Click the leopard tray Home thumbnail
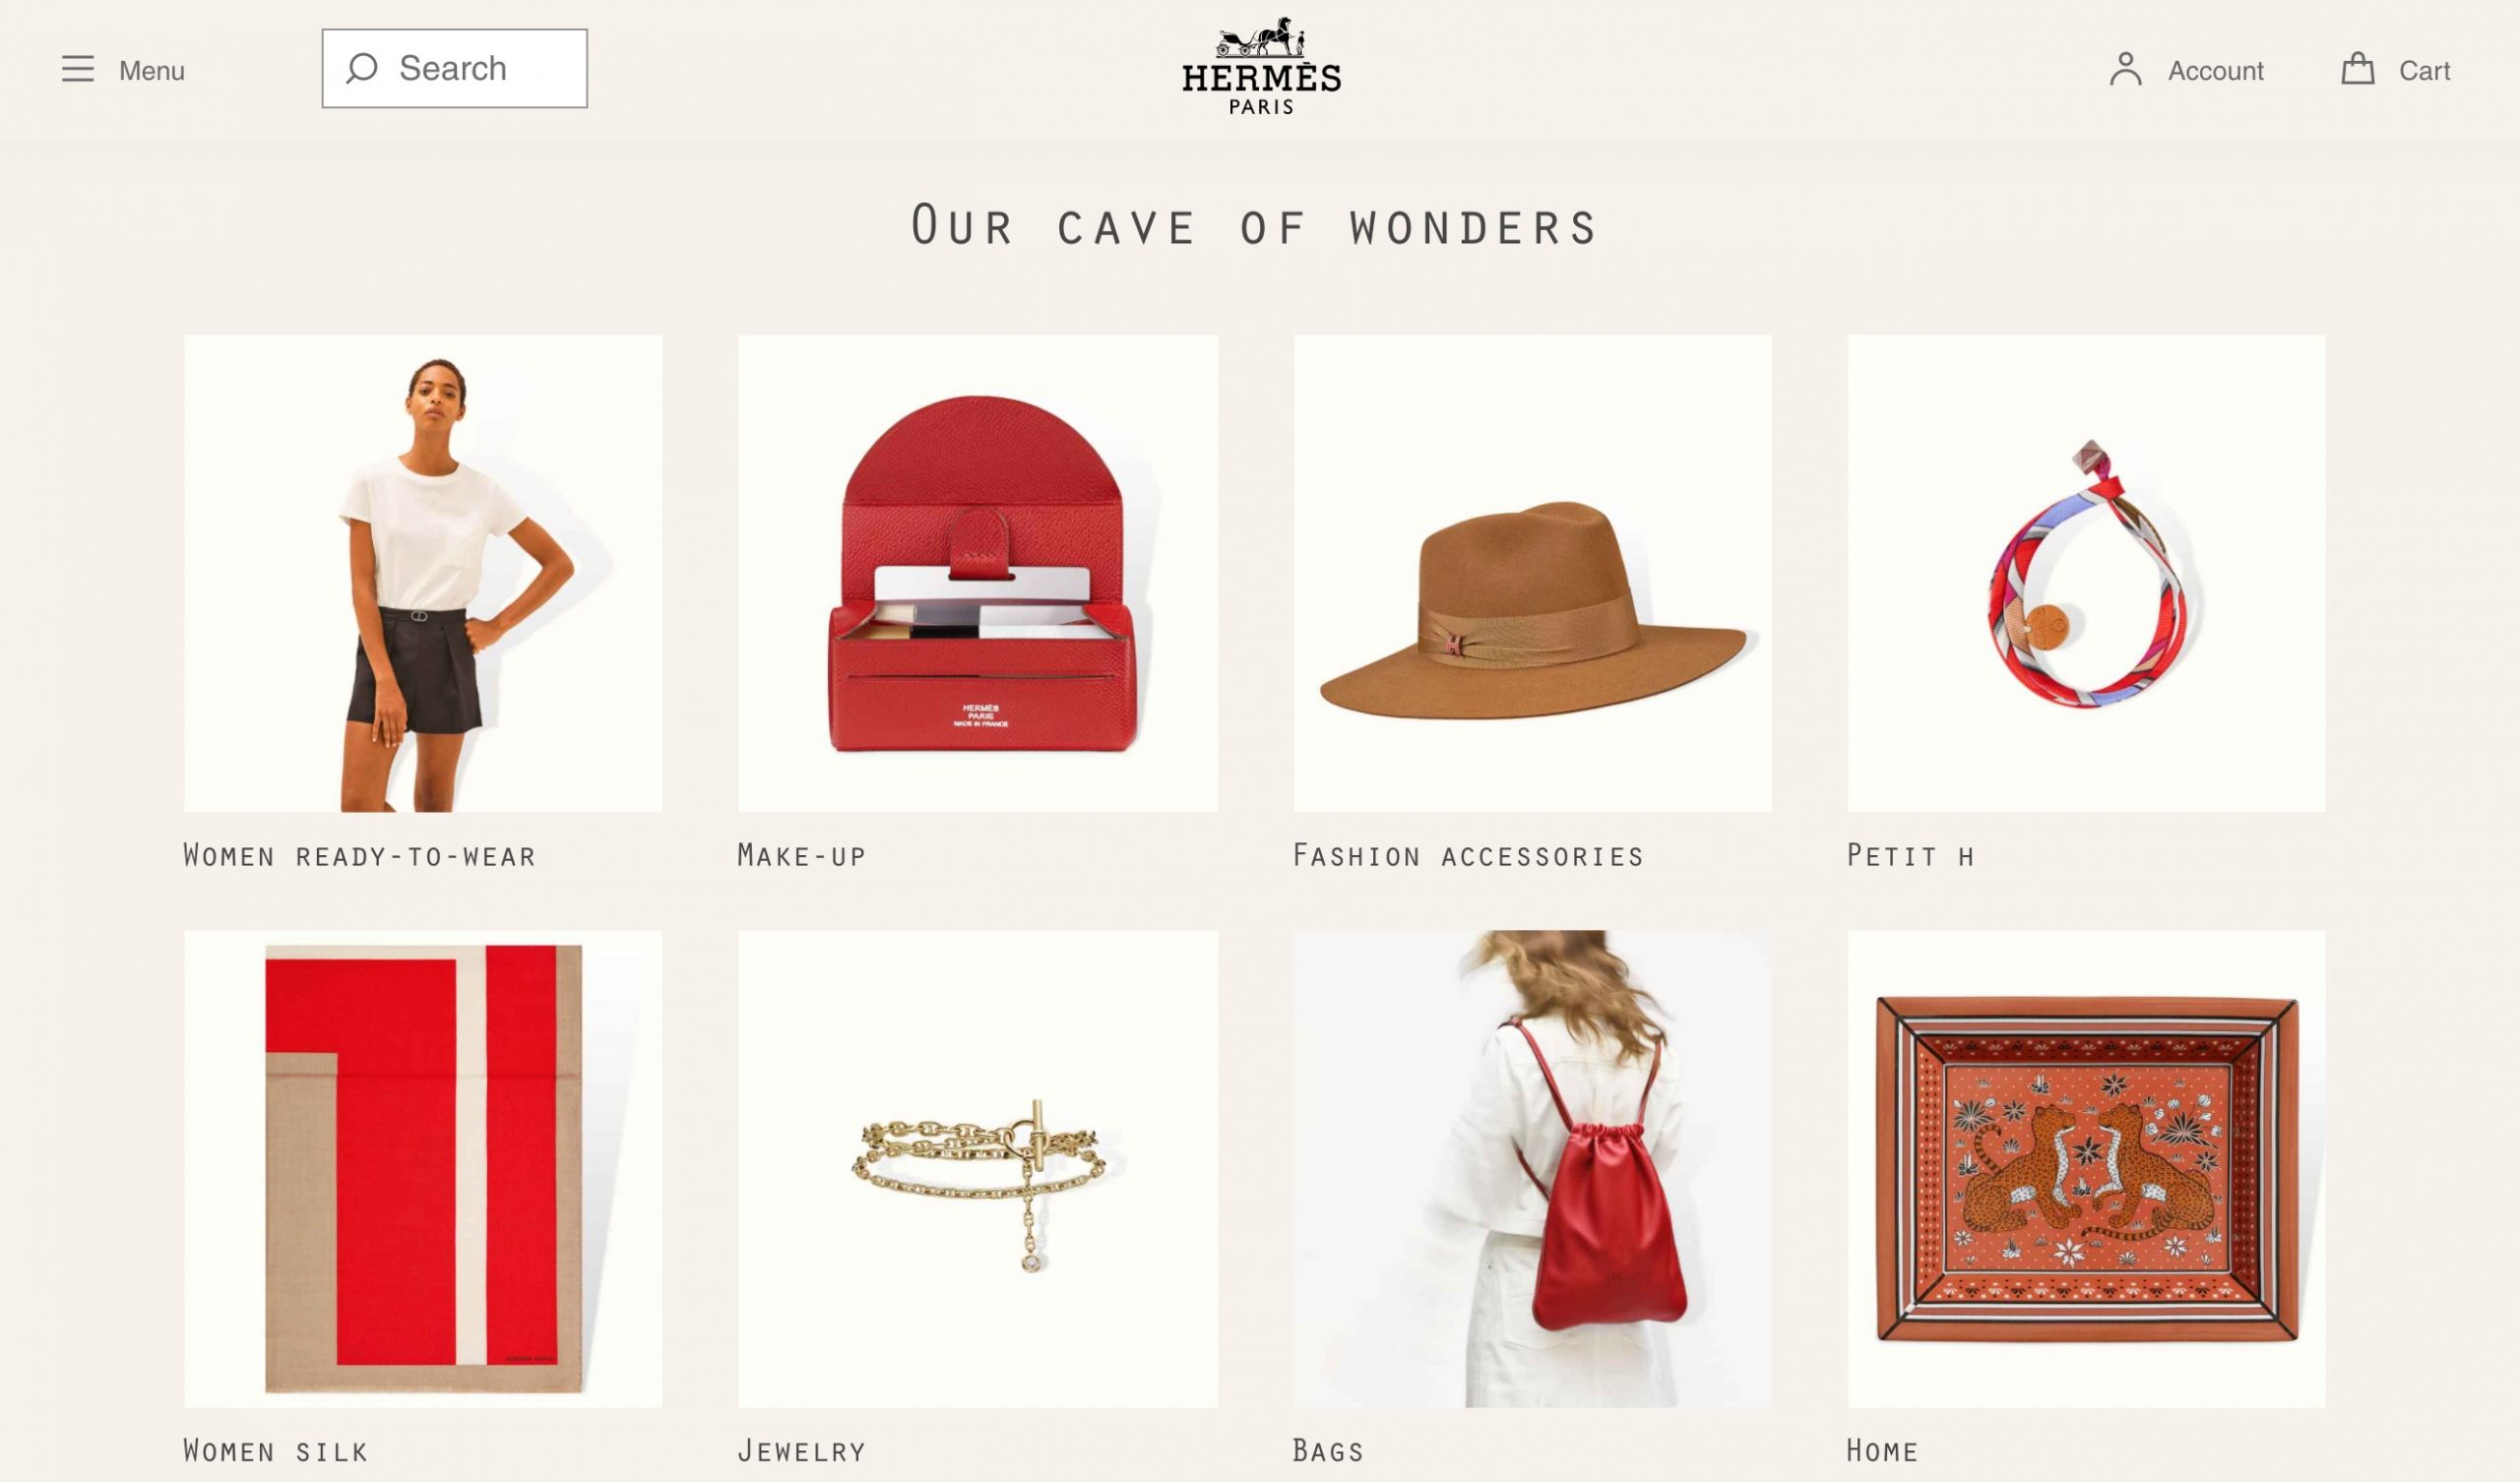 (x=2086, y=1168)
